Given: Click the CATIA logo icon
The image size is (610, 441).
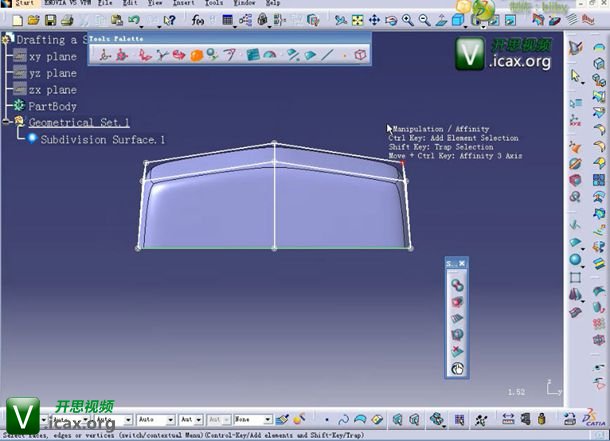Looking at the screenshot, I should pyautogui.click(x=594, y=418).
